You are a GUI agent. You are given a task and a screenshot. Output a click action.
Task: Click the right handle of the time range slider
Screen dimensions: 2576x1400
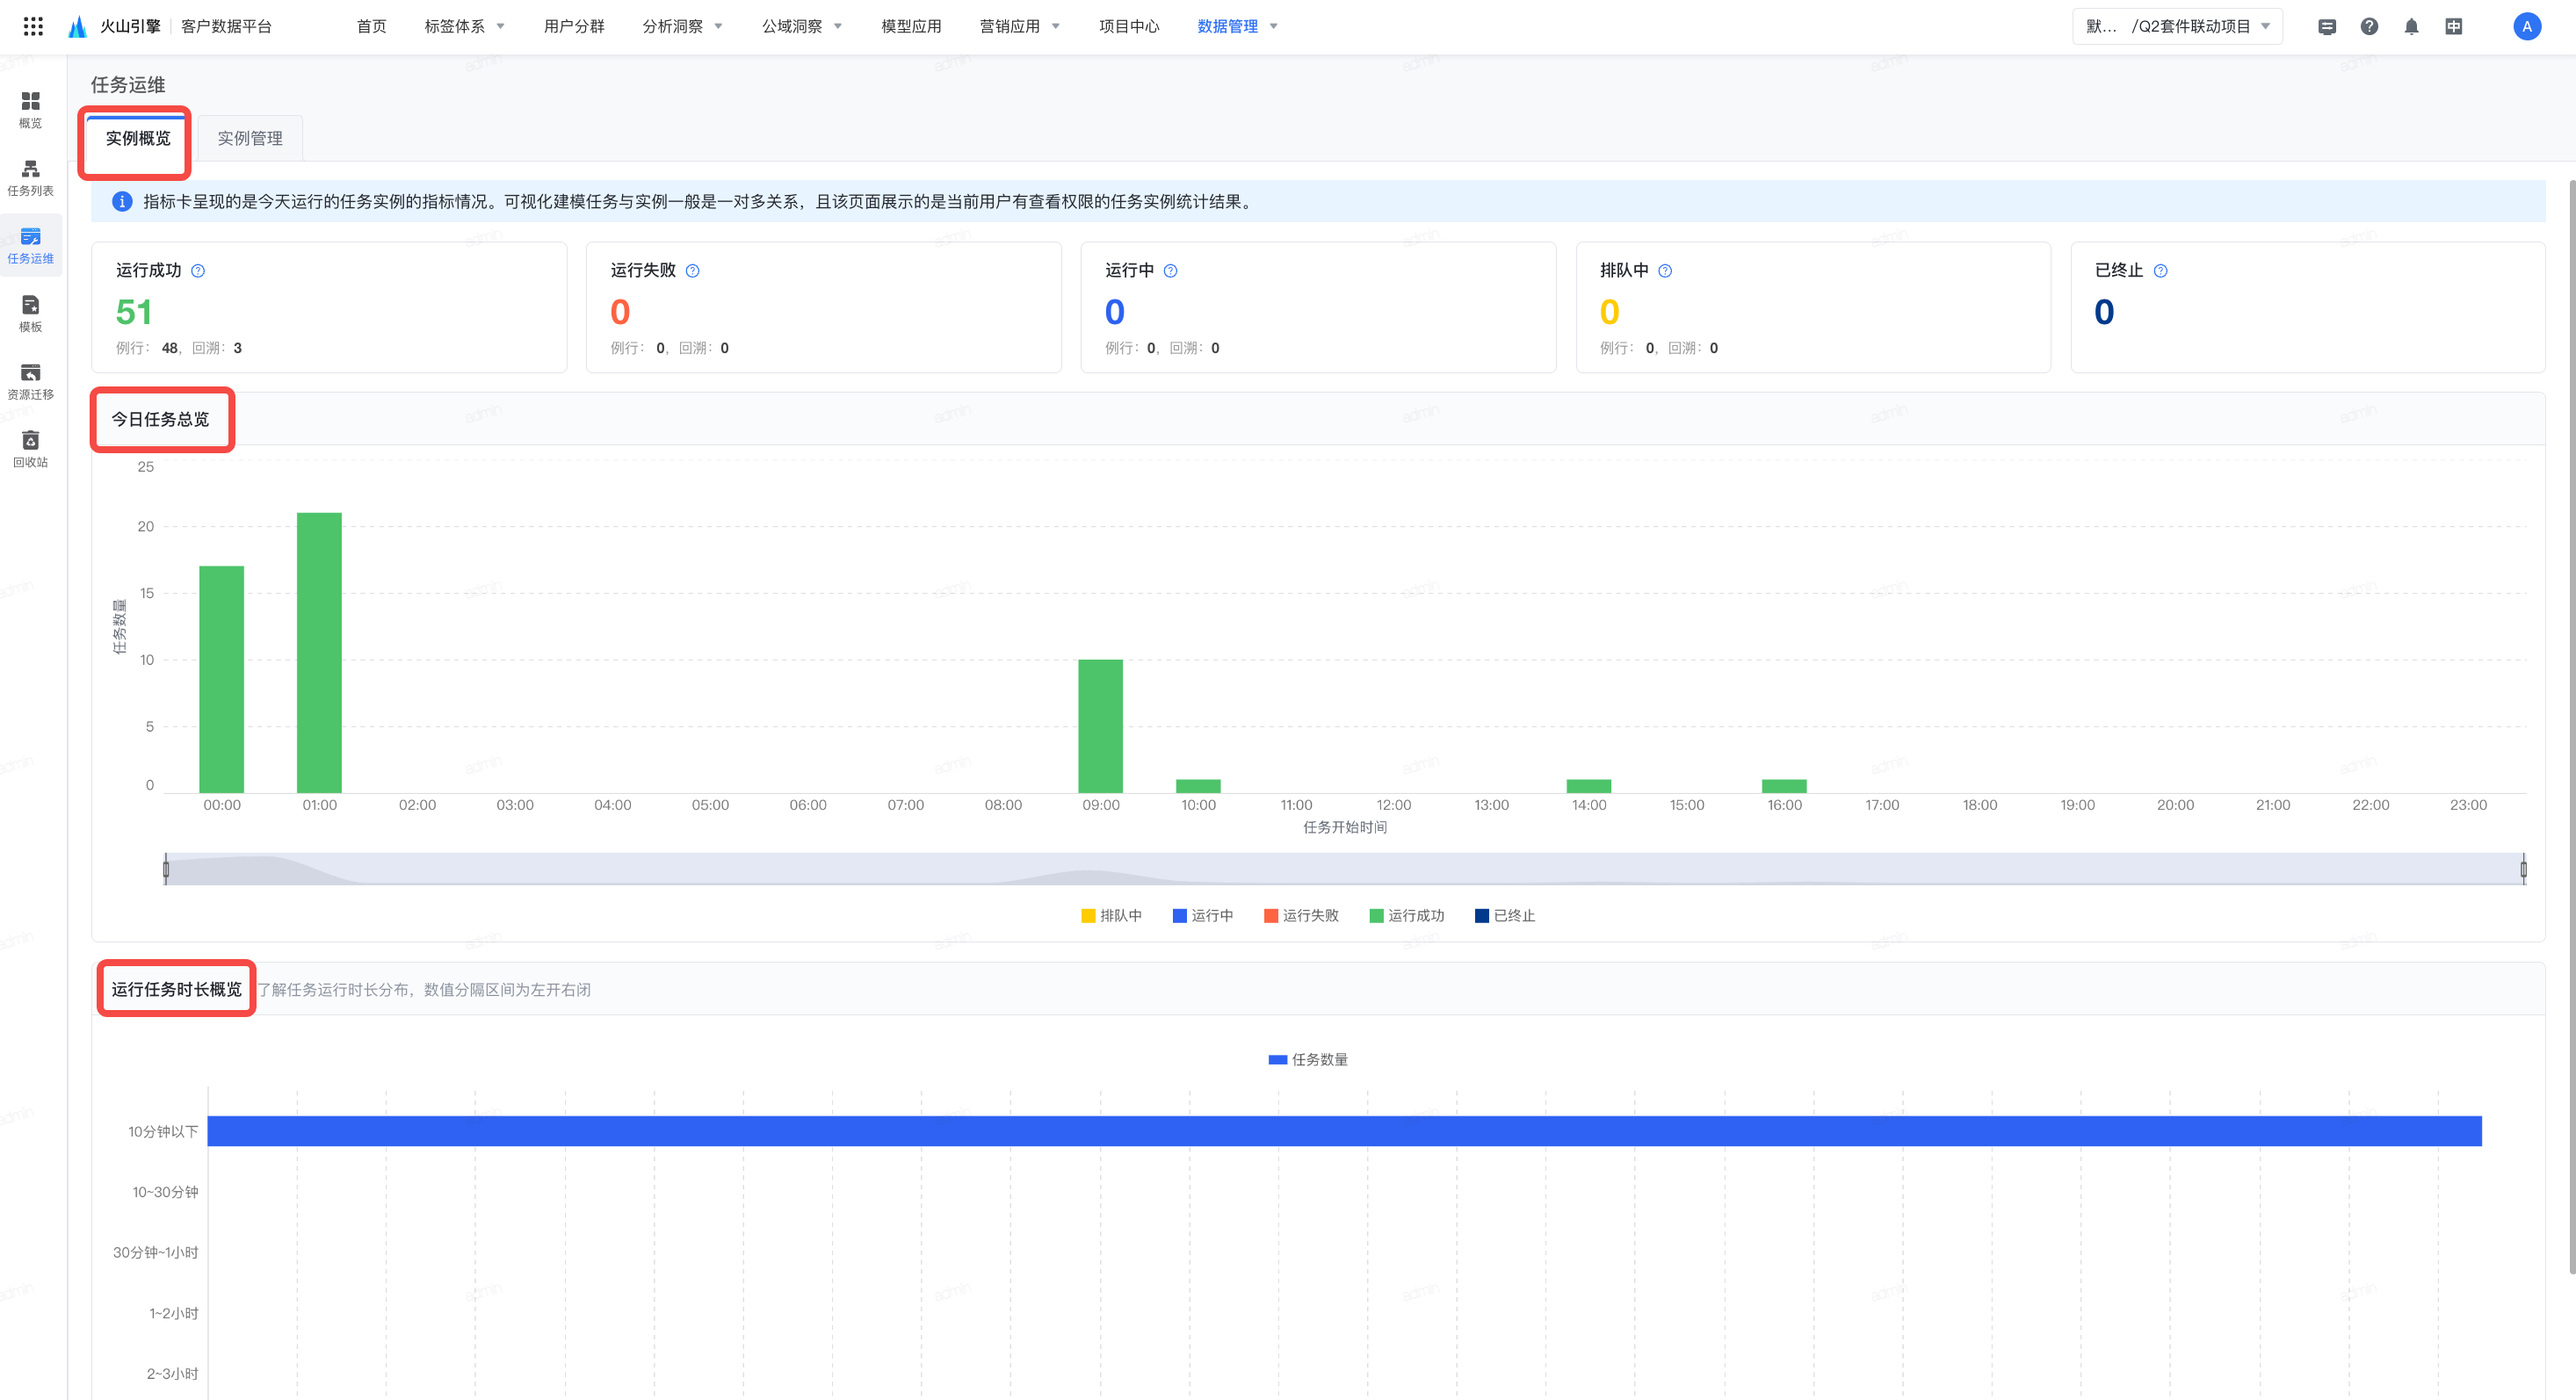(2523, 869)
